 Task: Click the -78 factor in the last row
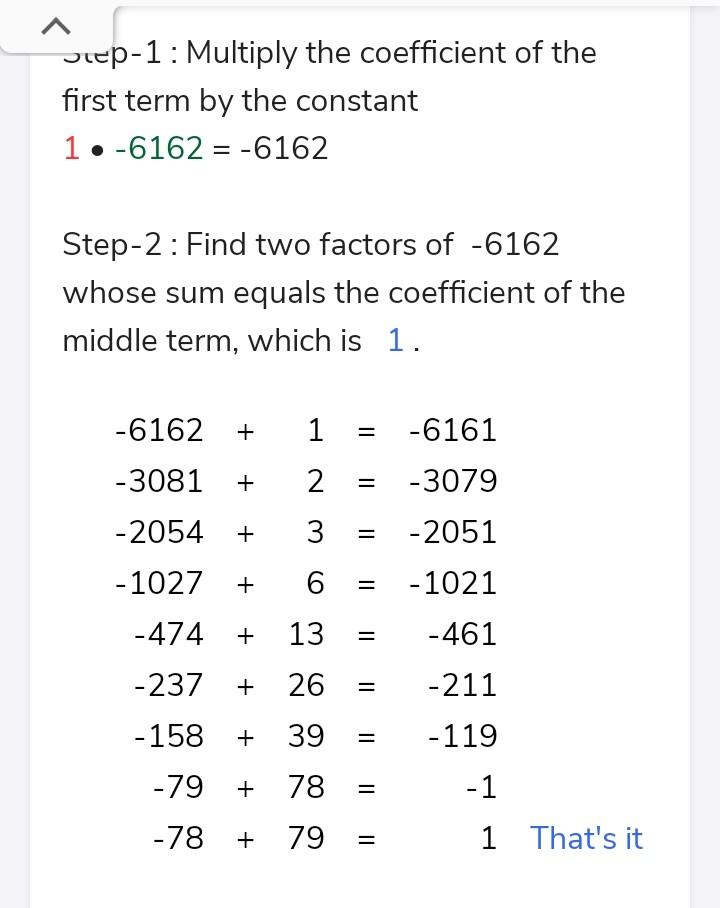pyautogui.click(x=178, y=838)
